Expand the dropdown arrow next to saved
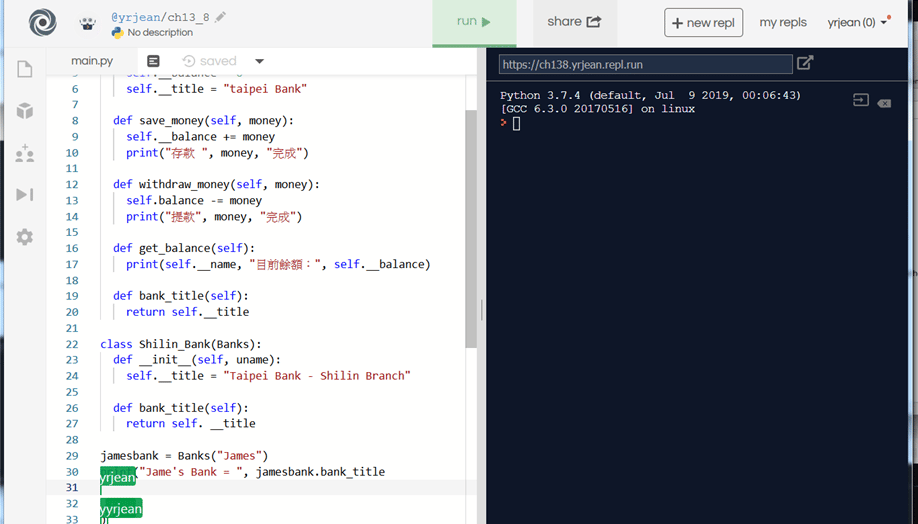Screen dimensions: 918x524 tap(259, 61)
